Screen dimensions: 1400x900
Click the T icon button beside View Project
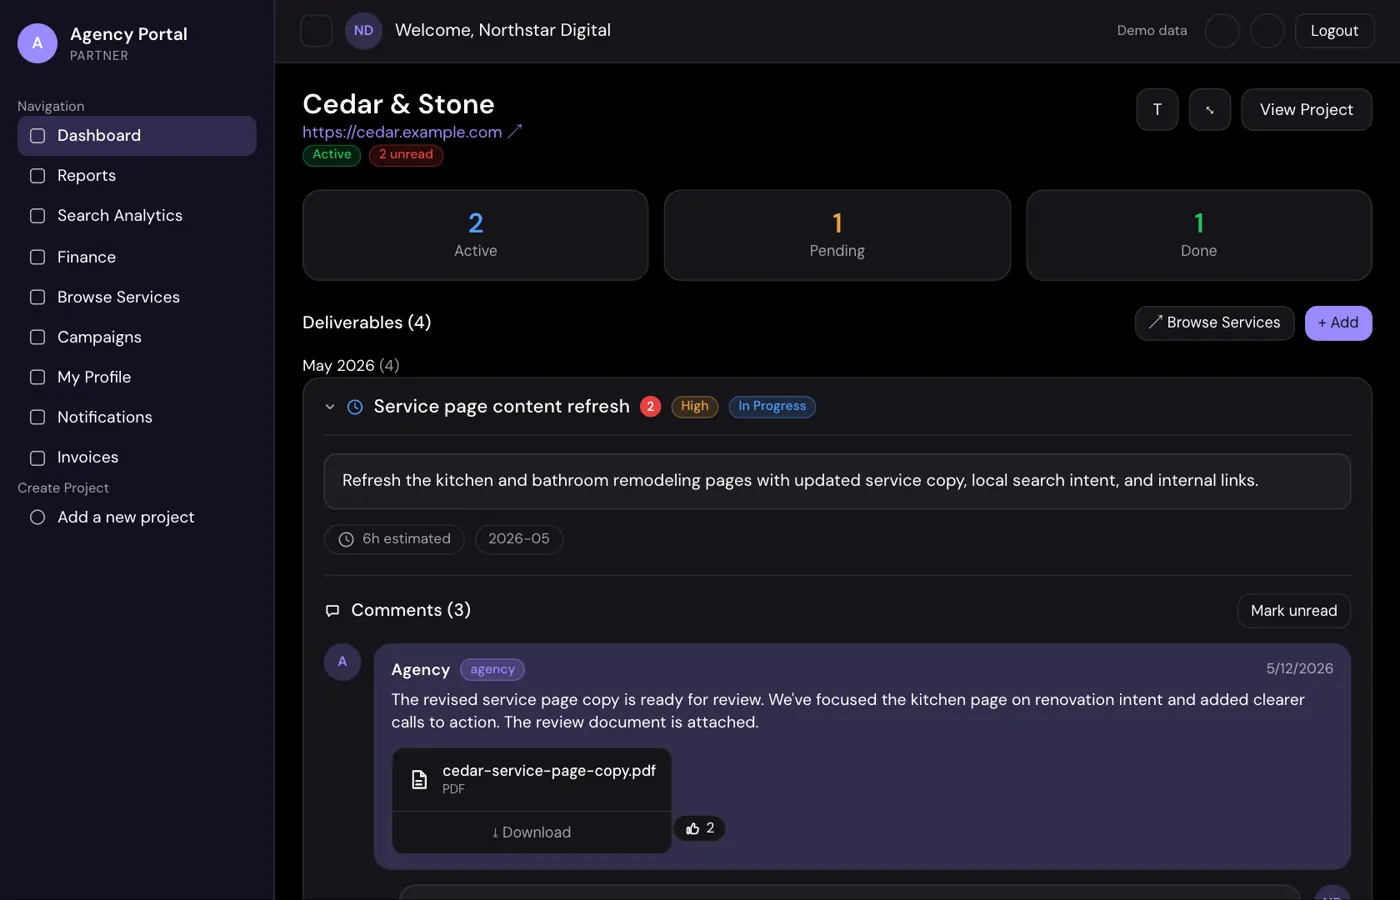click(1157, 110)
